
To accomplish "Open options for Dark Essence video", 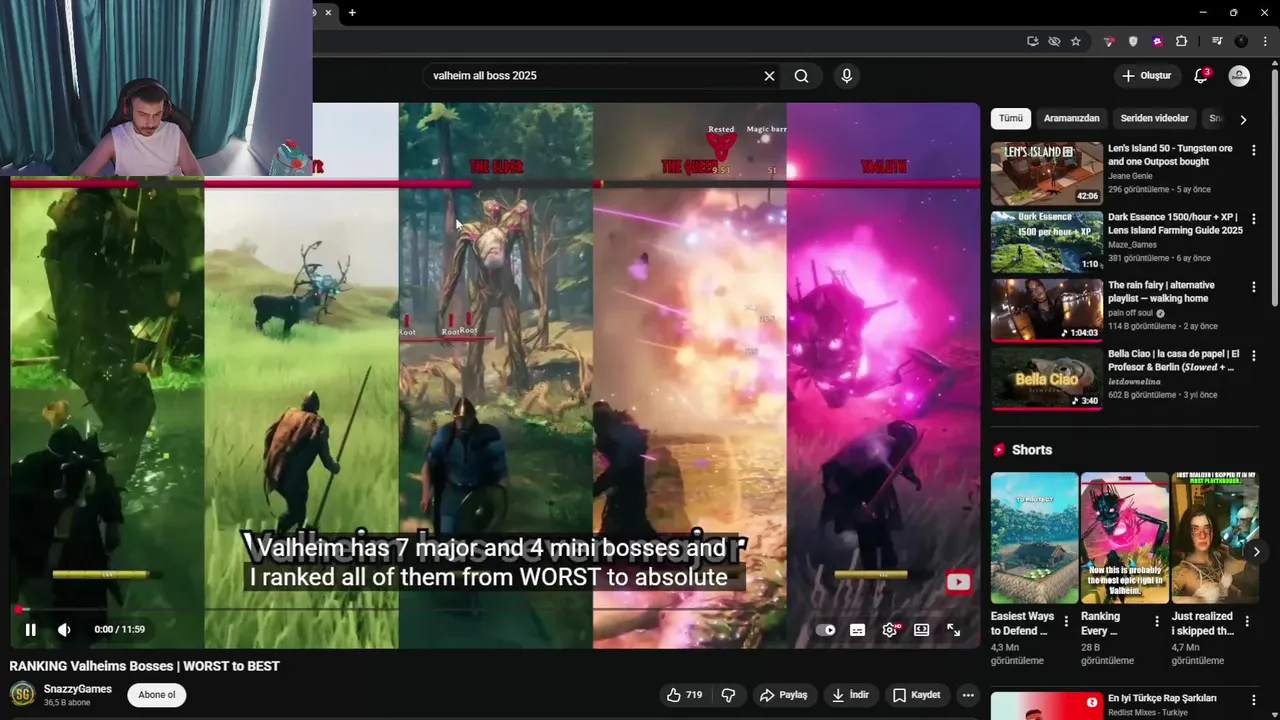I will click(1254, 219).
